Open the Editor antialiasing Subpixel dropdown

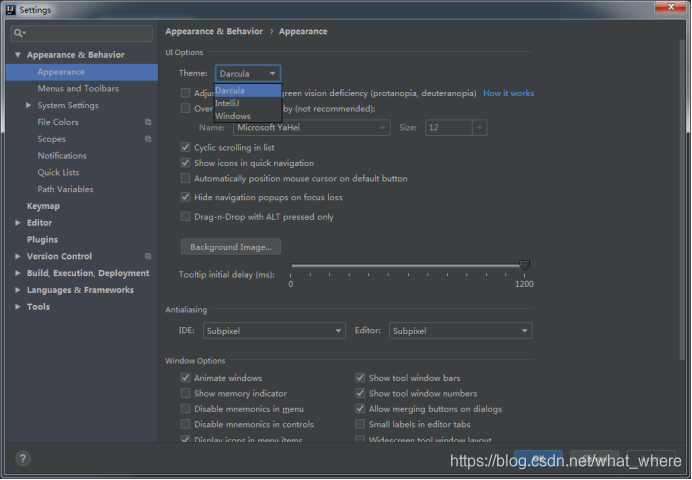coord(460,331)
